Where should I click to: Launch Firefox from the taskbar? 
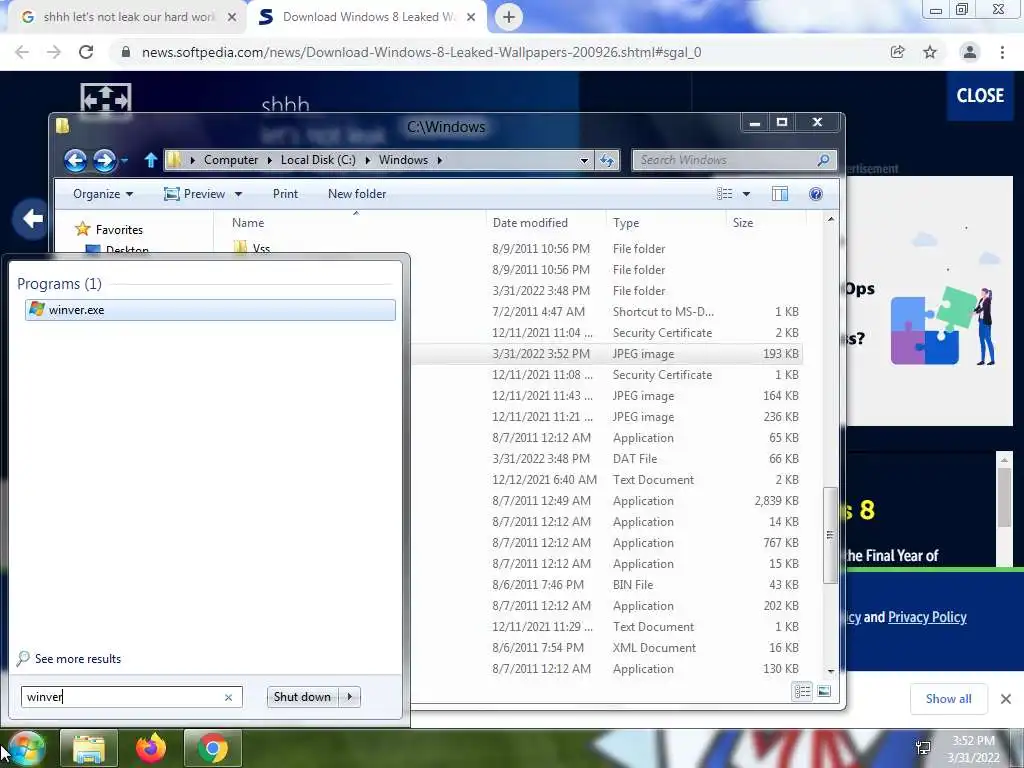pos(151,748)
